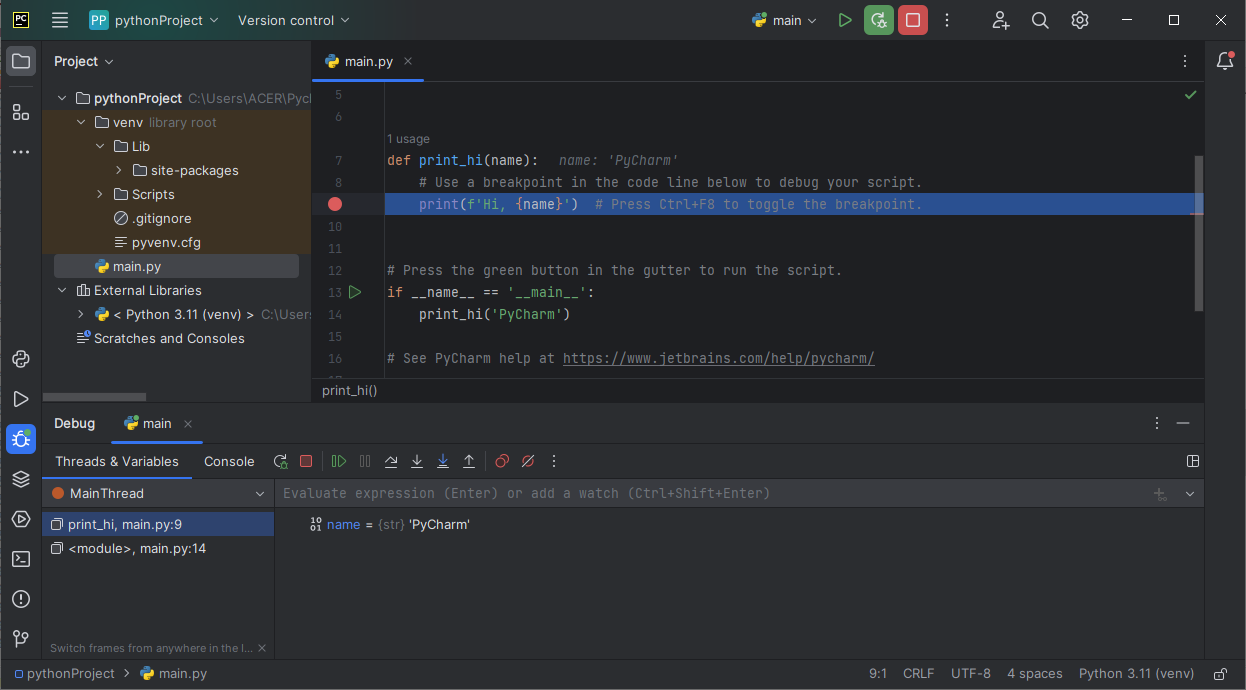
Task: Click '4 spaces' indent setting
Action: (x=1035, y=674)
